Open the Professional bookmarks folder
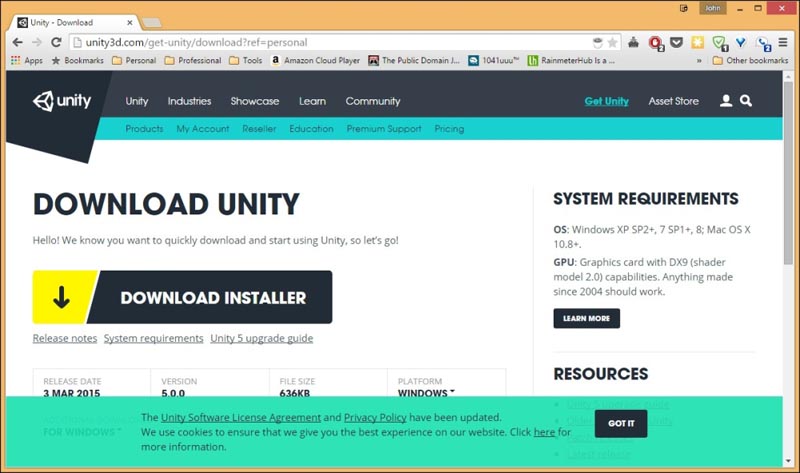The height and width of the screenshot is (473, 800). pos(192,60)
